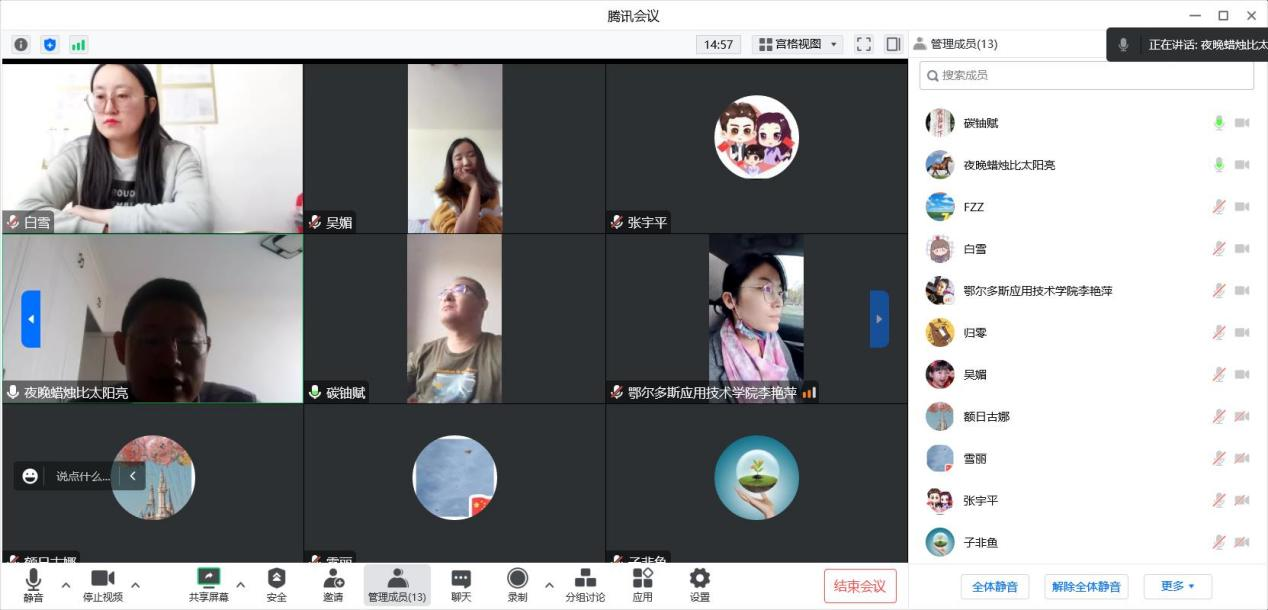This screenshot has height=610, width=1268.
Task: Enter fullscreen mode icon
Action: (864, 44)
